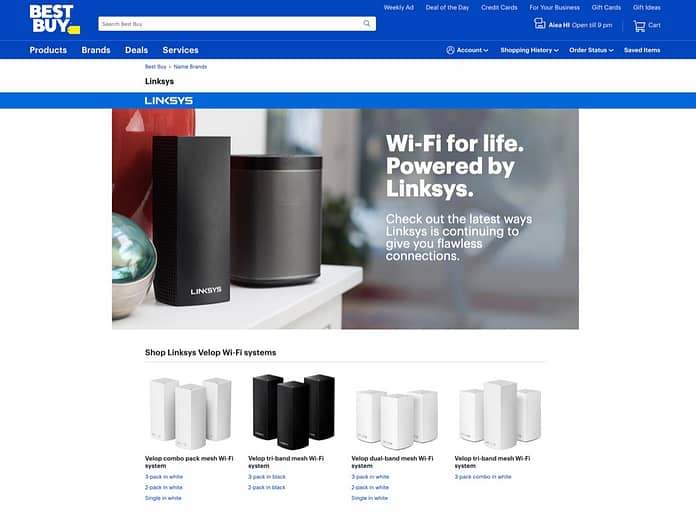Go to Deal of the Day
The height and width of the screenshot is (516, 696).
click(447, 8)
